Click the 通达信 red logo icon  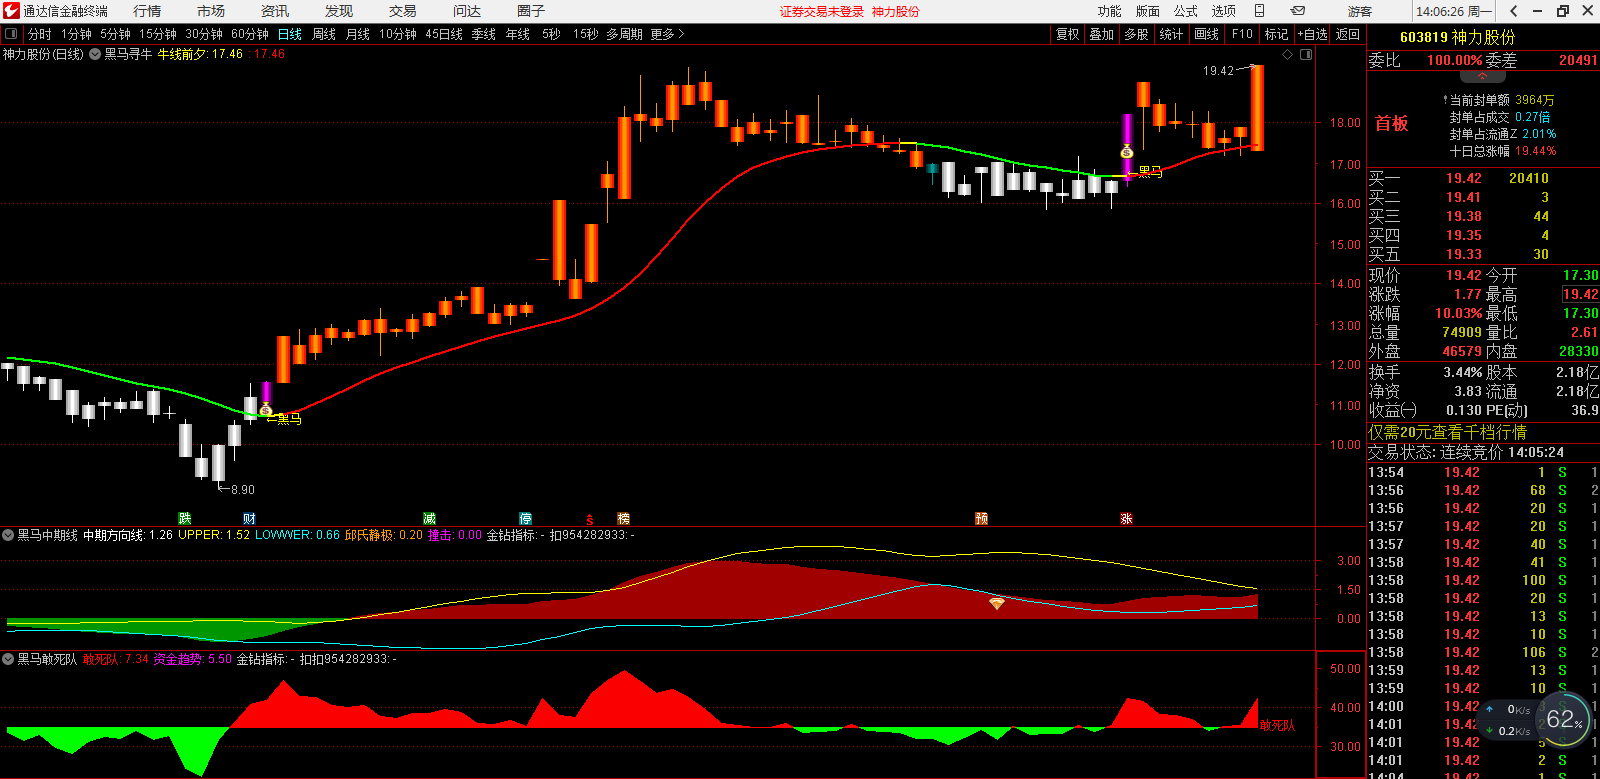tap(11, 11)
